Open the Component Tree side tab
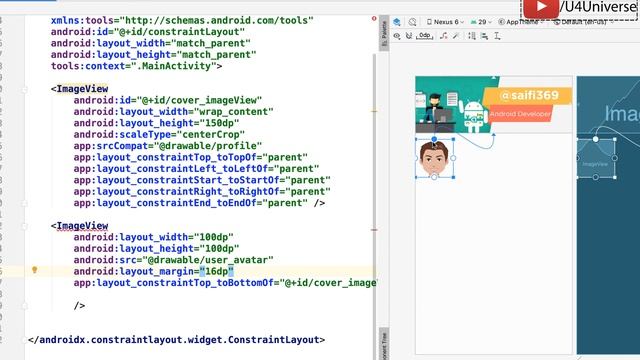Viewport: 640px width, 360px height. [384, 344]
